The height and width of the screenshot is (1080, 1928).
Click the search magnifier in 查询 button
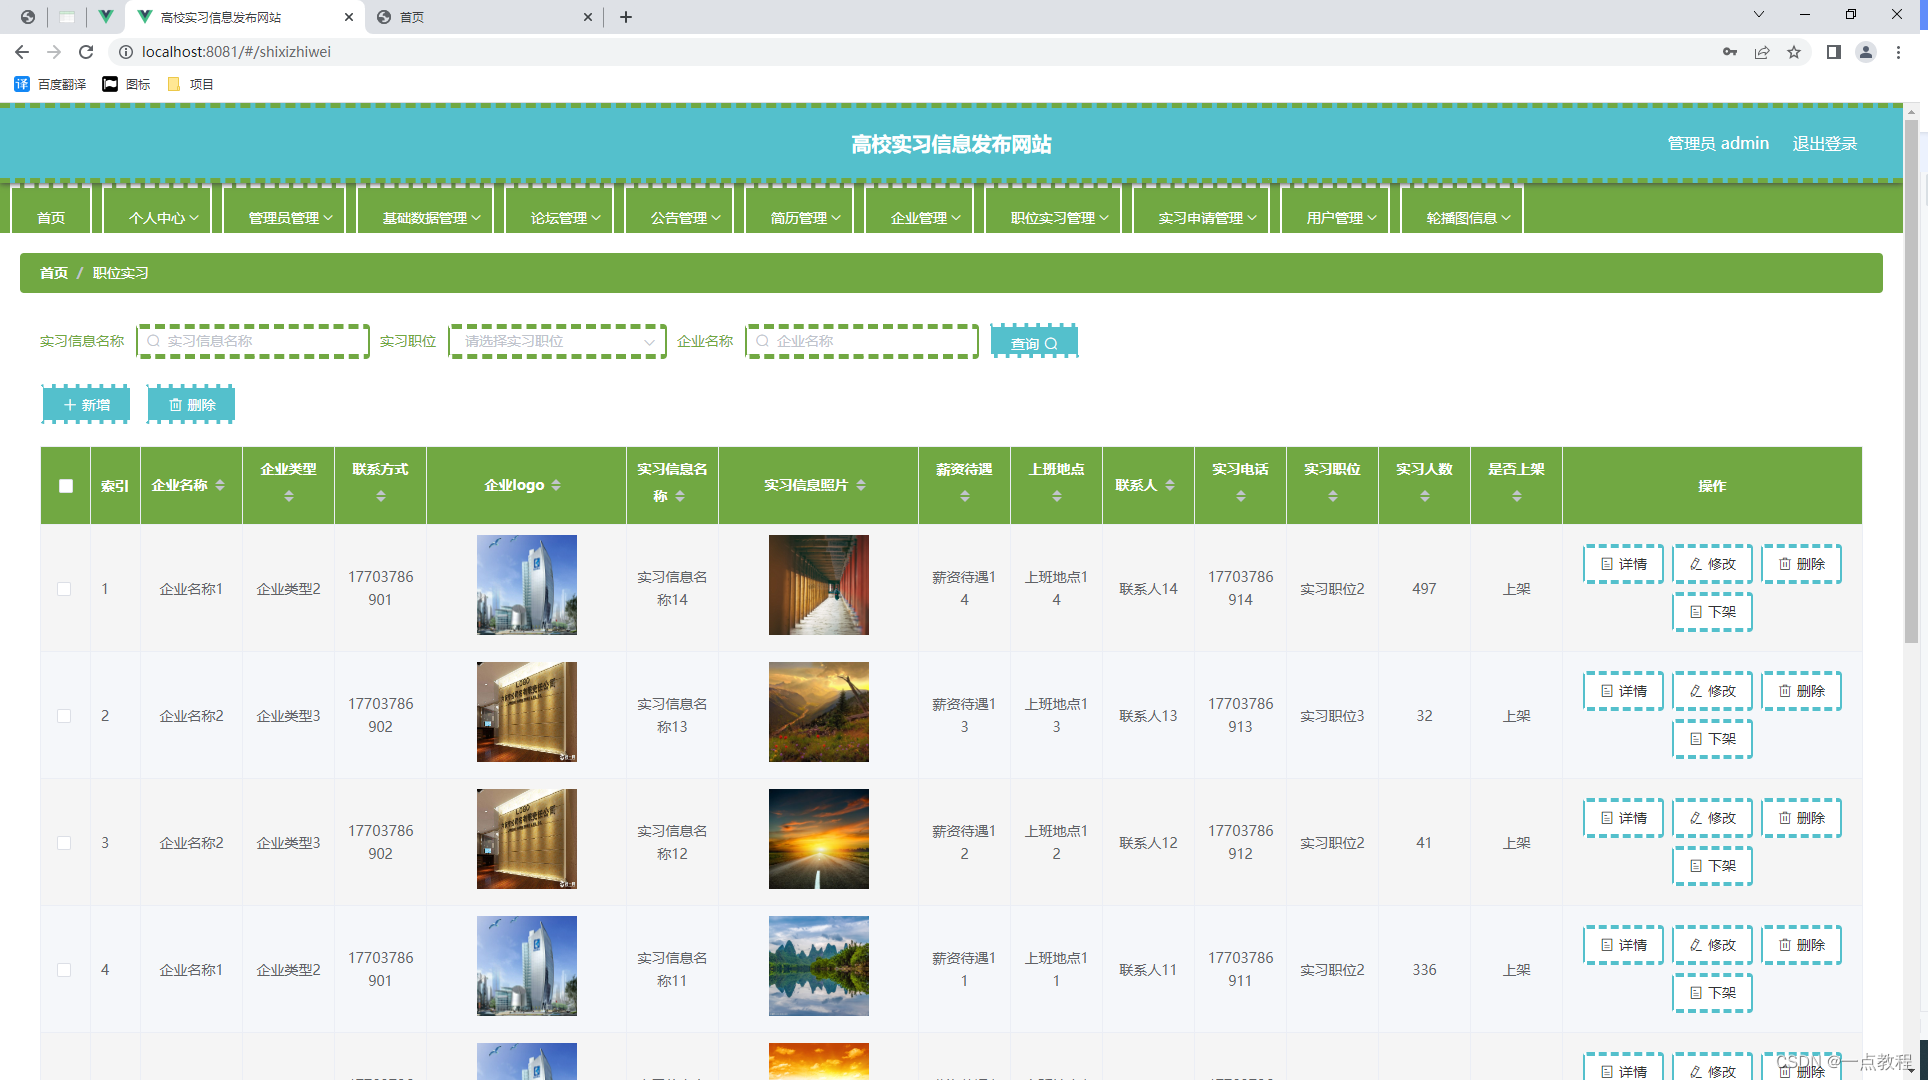tap(1051, 342)
